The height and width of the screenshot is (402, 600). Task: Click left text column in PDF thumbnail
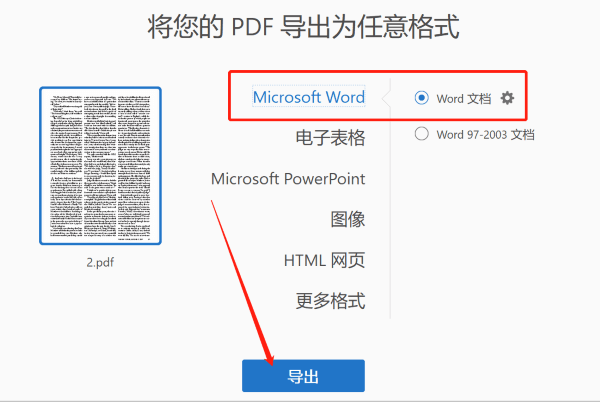point(63,166)
